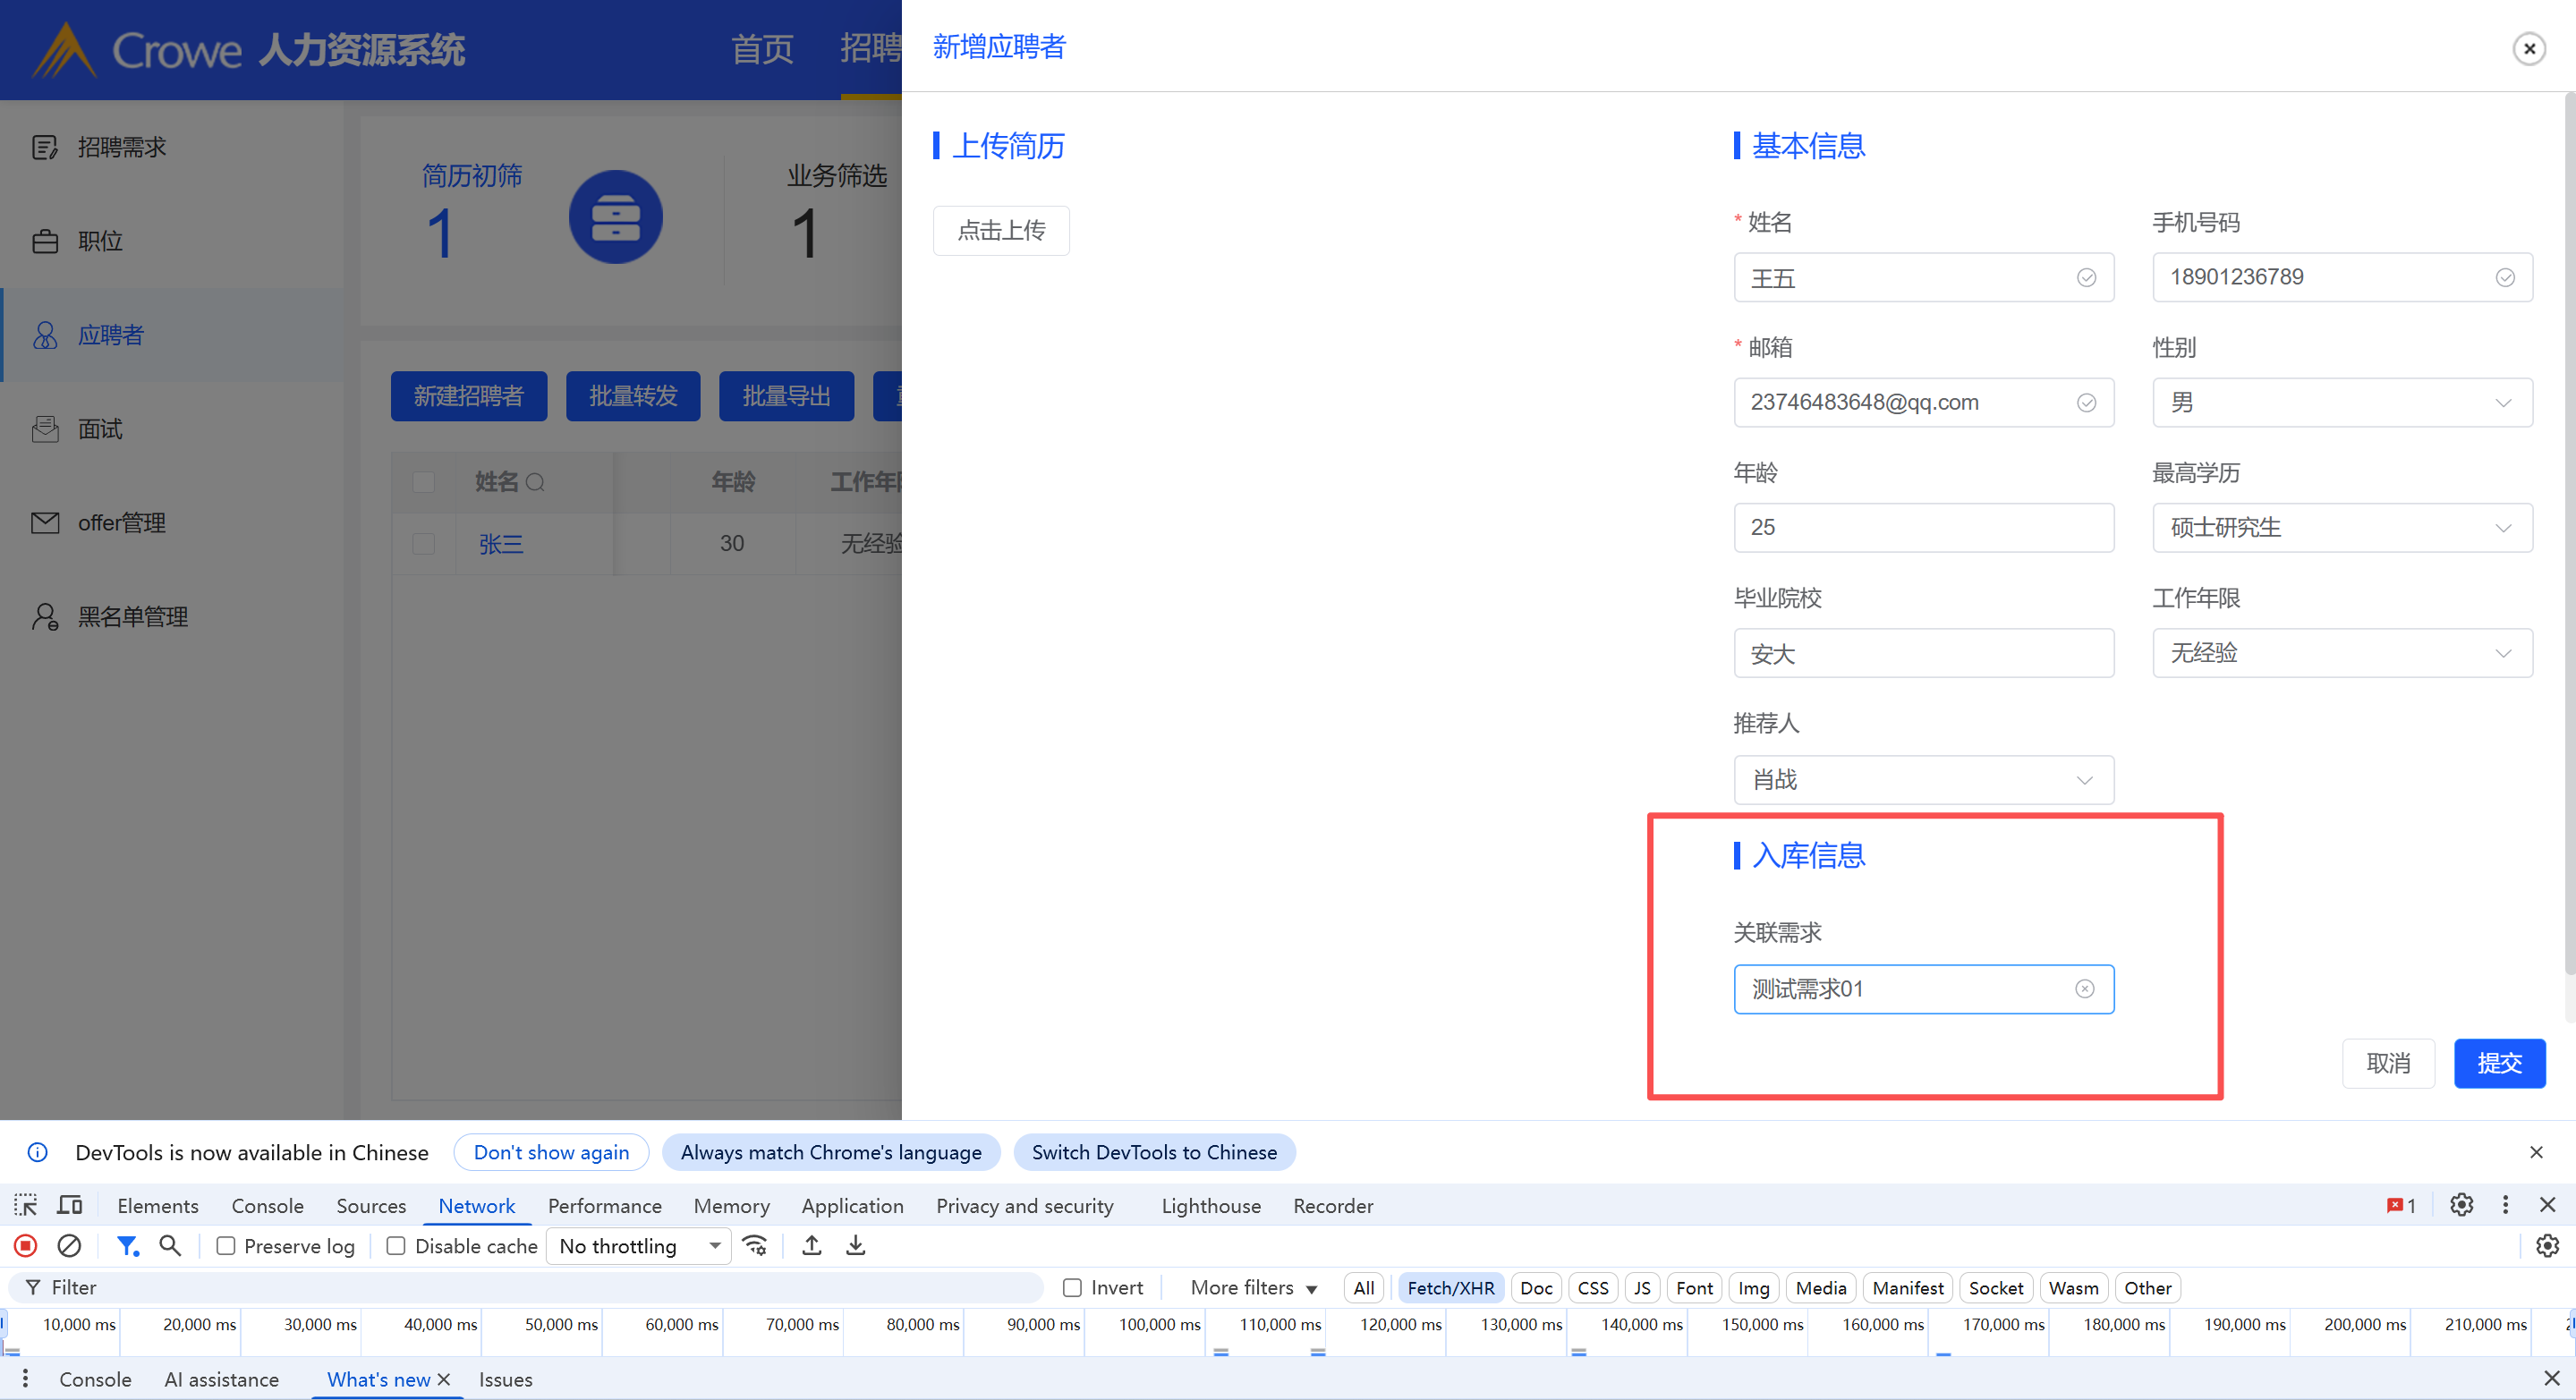Open the No throttling dropdown
2576x1400 pixels.
click(x=640, y=1246)
